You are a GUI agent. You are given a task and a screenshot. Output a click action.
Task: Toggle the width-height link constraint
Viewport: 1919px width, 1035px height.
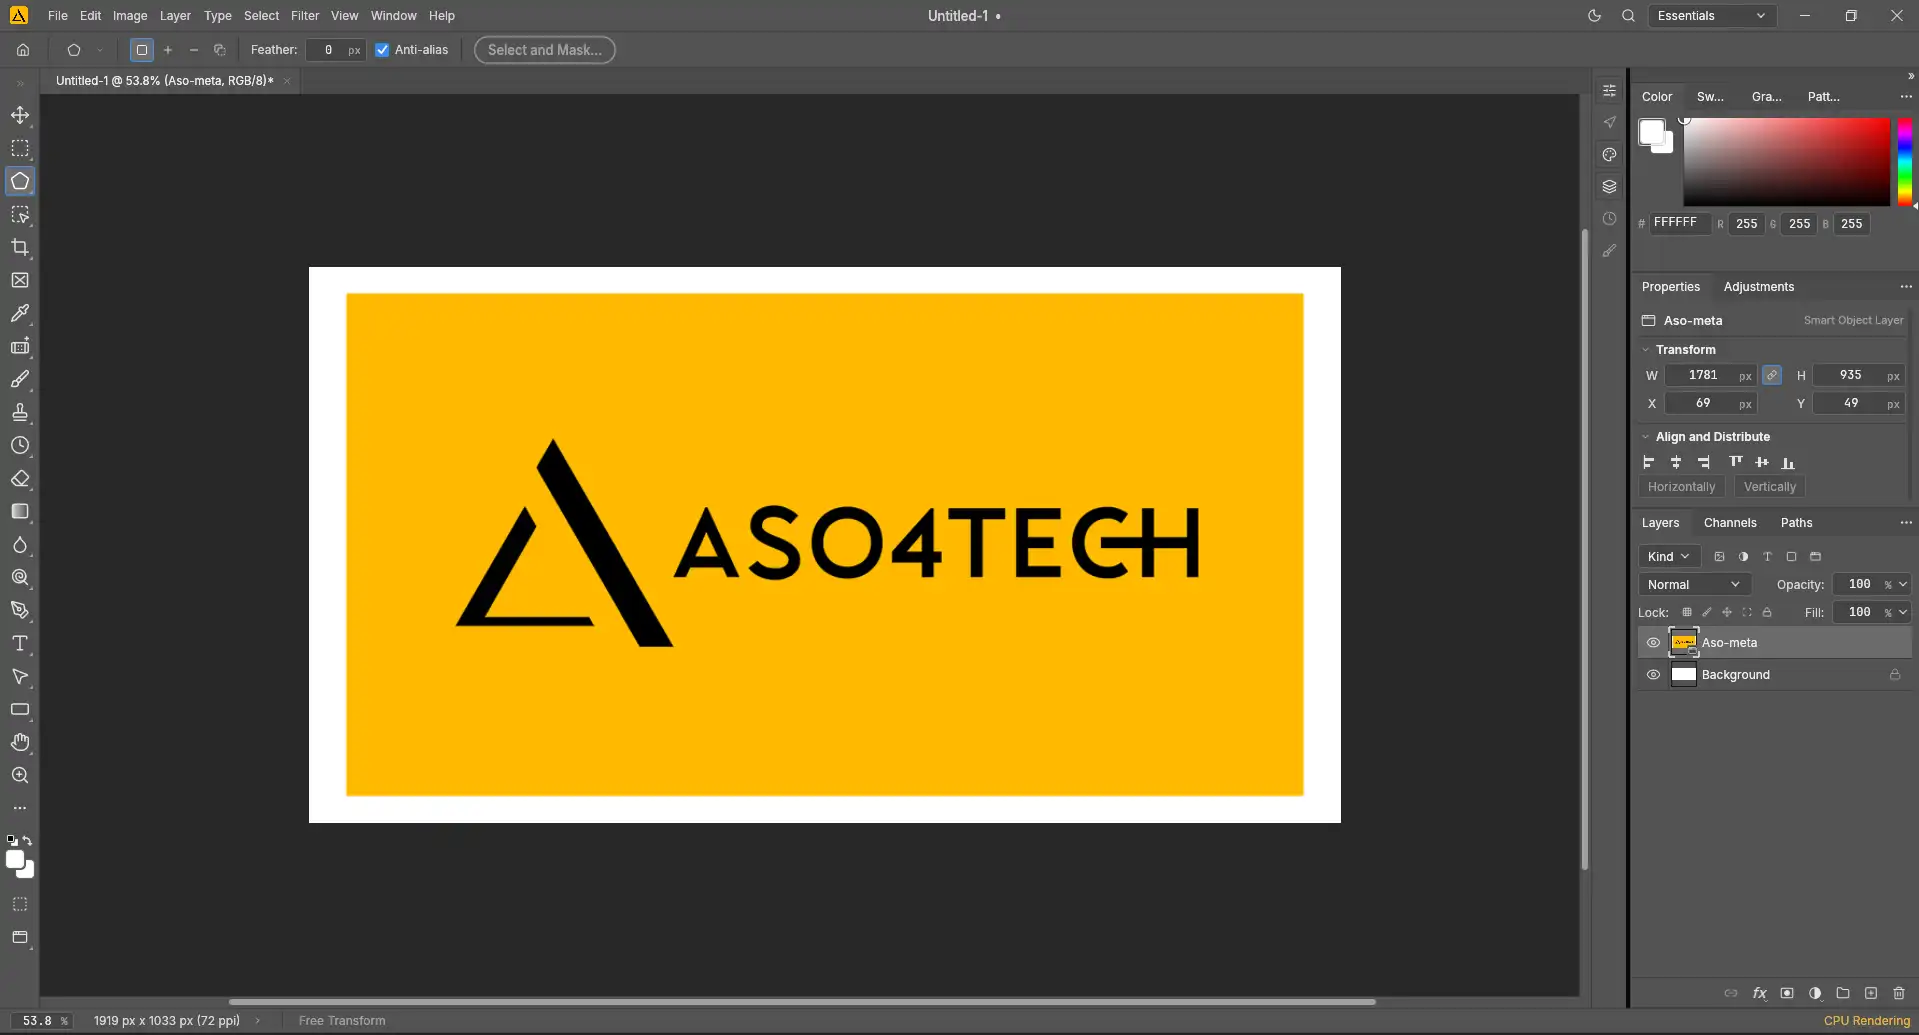[x=1772, y=376]
